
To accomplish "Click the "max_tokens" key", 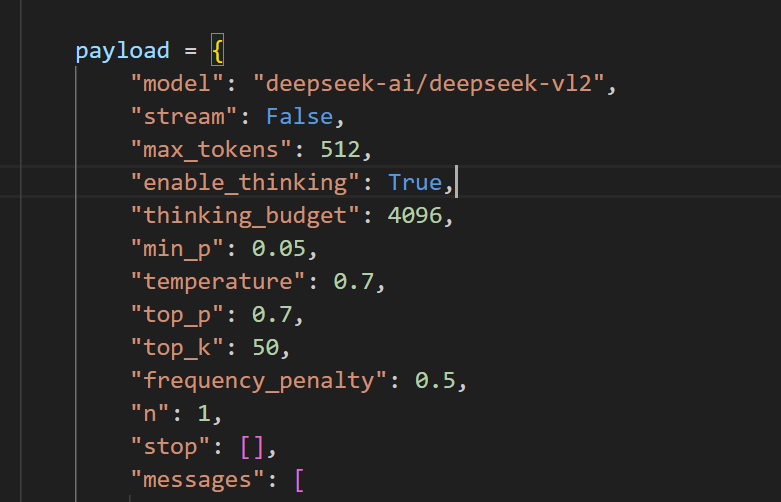I will tap(211, 149).
